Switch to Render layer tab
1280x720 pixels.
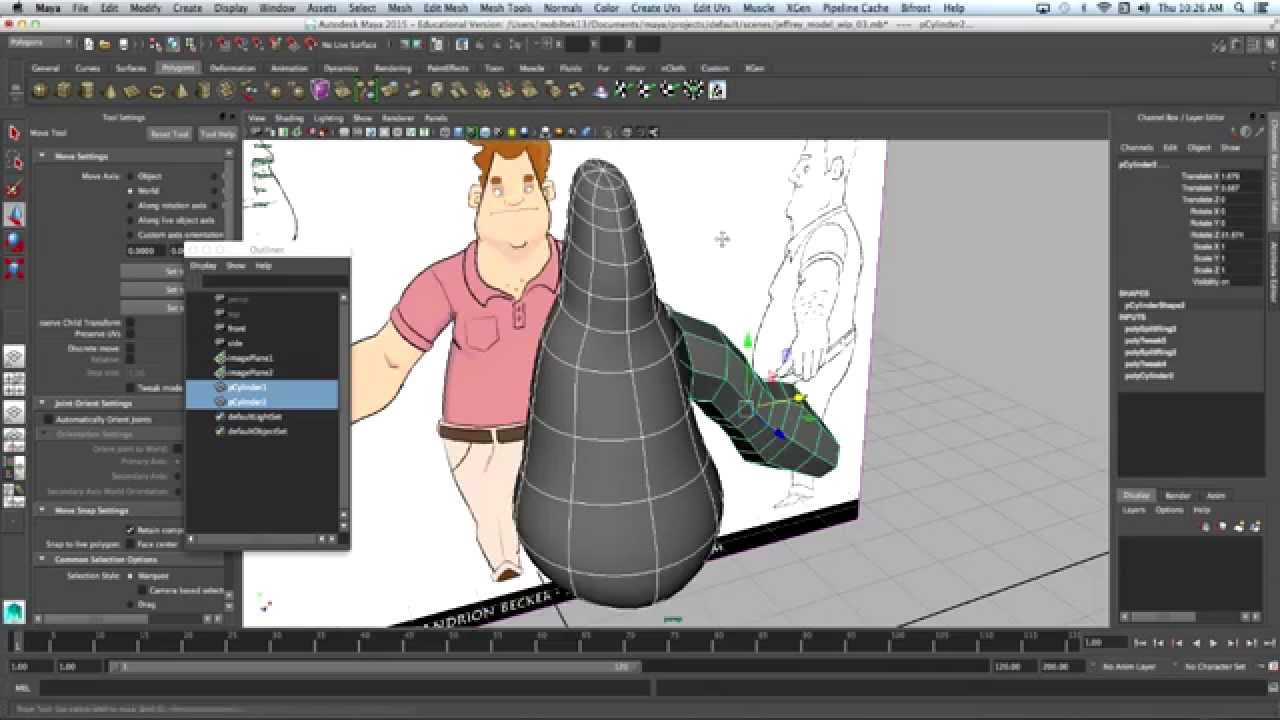[x=1178, y=495]
